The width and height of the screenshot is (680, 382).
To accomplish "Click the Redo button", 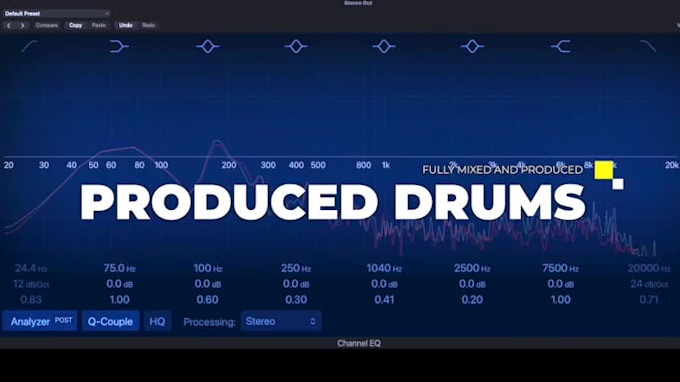I will click(x=148, y=26).
